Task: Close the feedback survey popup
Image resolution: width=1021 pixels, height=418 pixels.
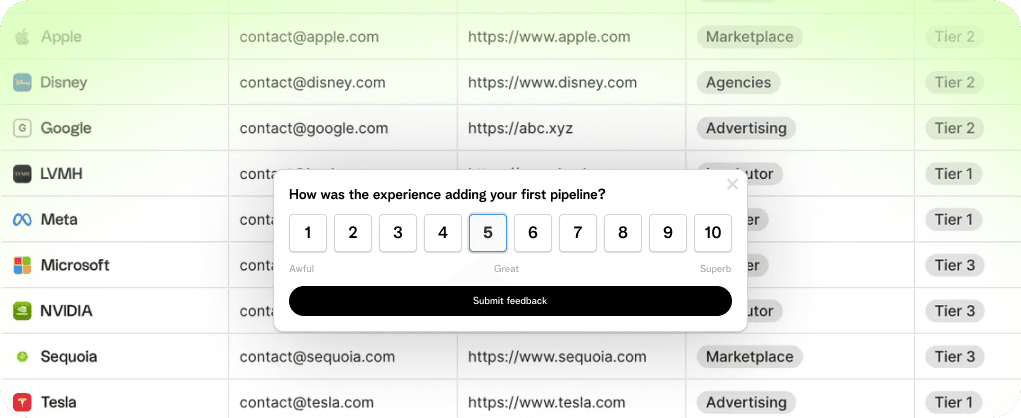Action: point(733,184)
